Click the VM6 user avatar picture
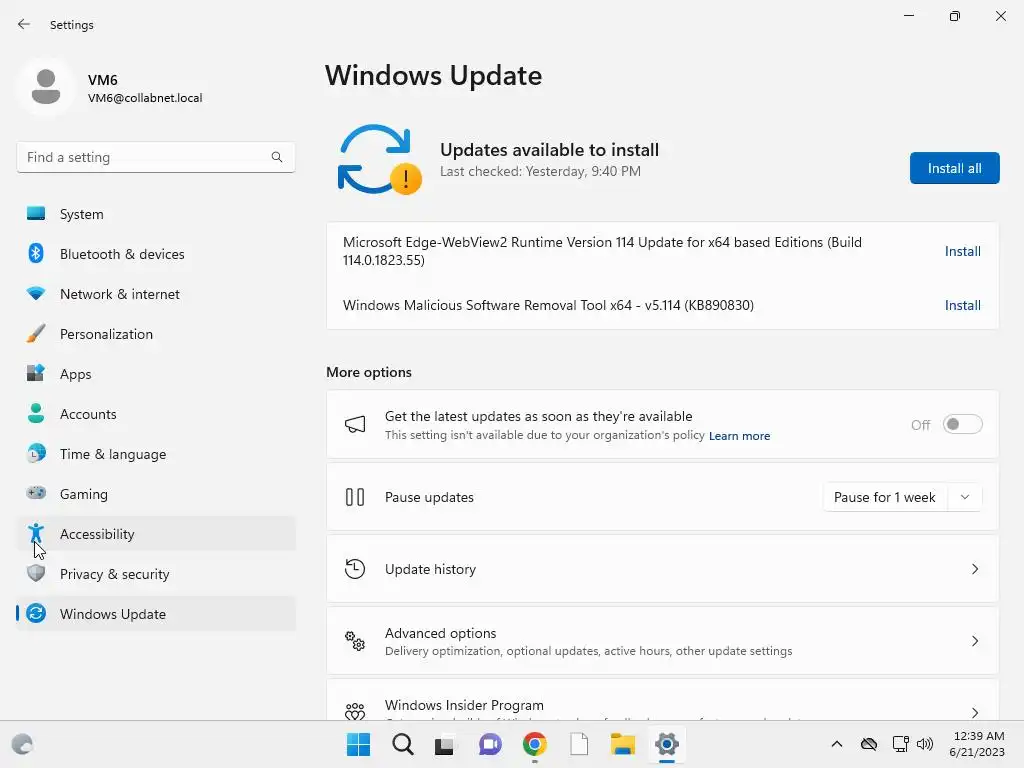This screenshot has width=1024, height=768. [46, 86]
